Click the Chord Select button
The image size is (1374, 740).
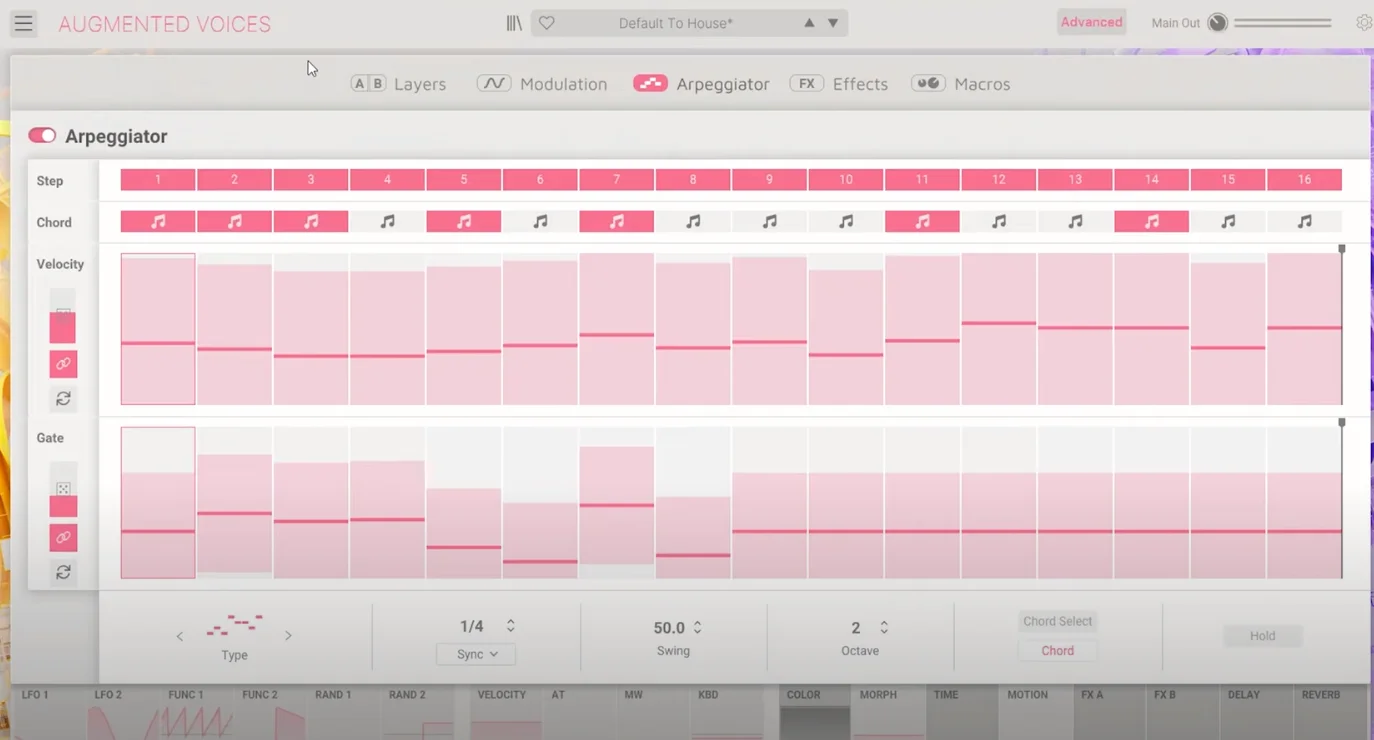(1057, 621)
